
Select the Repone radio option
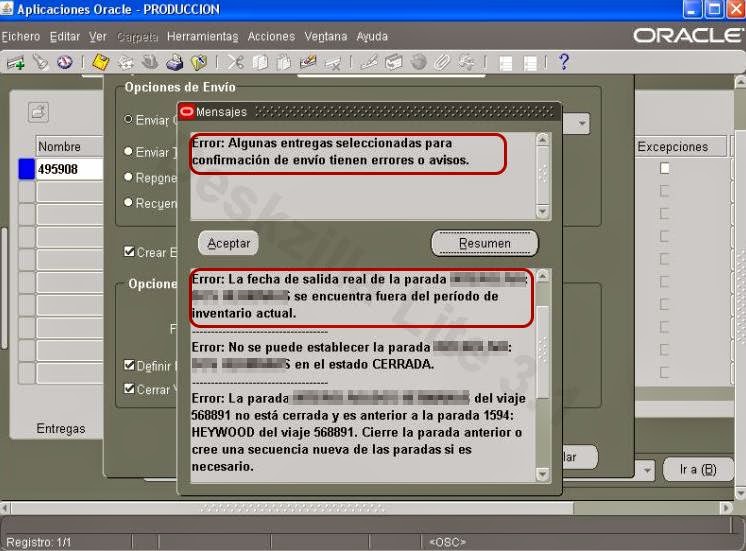pyautogui.click(x=128, y=177)
